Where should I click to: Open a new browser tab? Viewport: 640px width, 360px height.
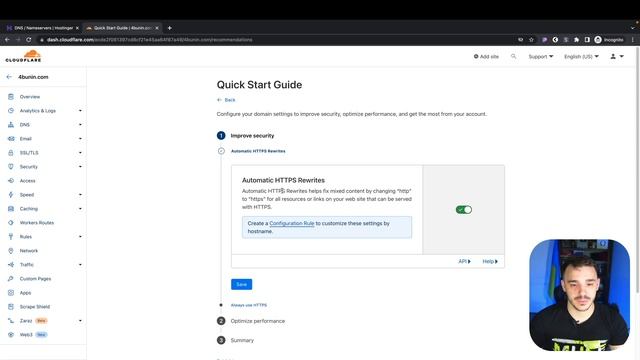(169, 28)
